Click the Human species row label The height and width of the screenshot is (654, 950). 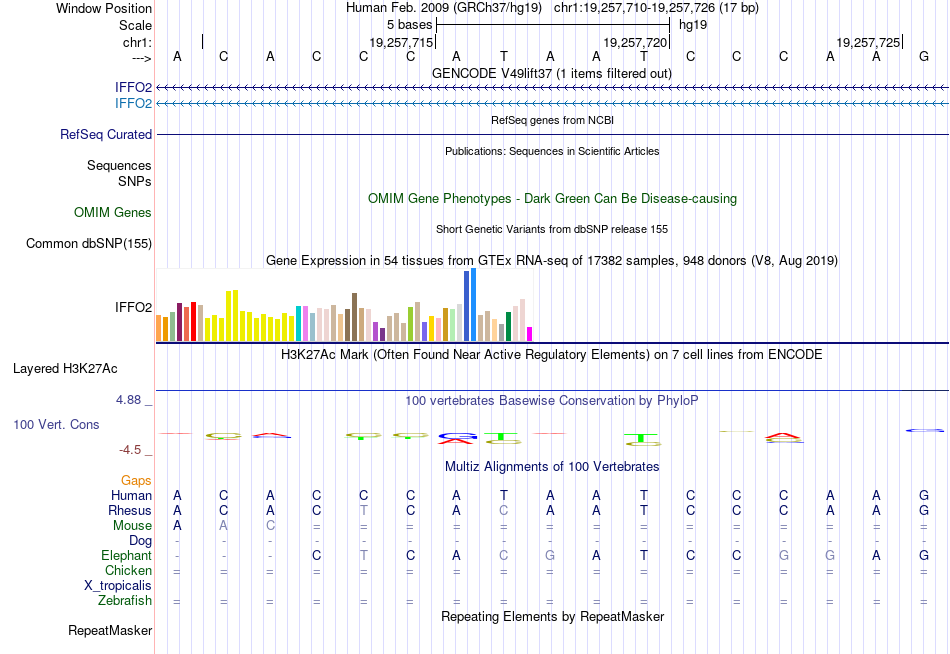(131, 496)
